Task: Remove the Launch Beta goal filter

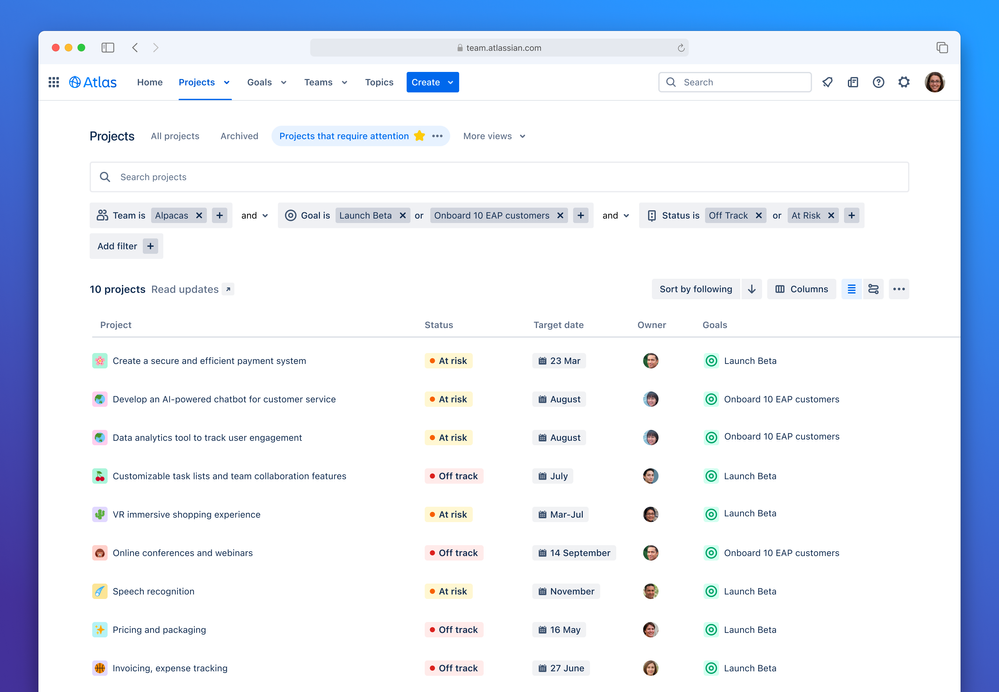Action: pyautogui.click(x=403, y=215)
